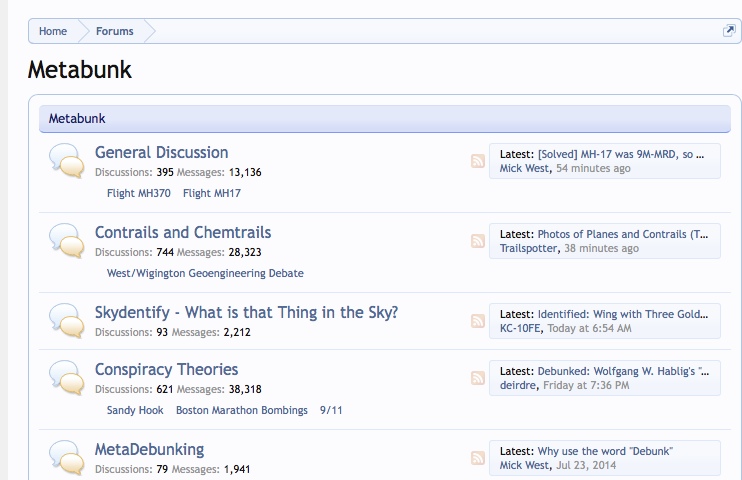Screen dimensions: 742x480
Task: Open Skydentify - What is that Thing in the Sky?
Action: point(246,312)
